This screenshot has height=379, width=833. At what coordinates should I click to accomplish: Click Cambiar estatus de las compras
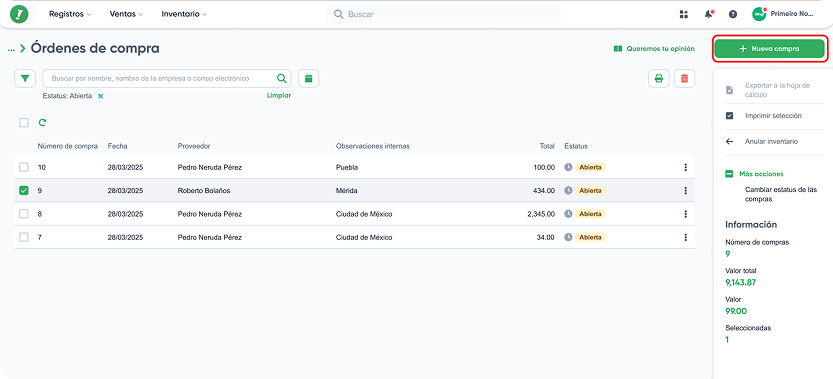pos(781,194)
